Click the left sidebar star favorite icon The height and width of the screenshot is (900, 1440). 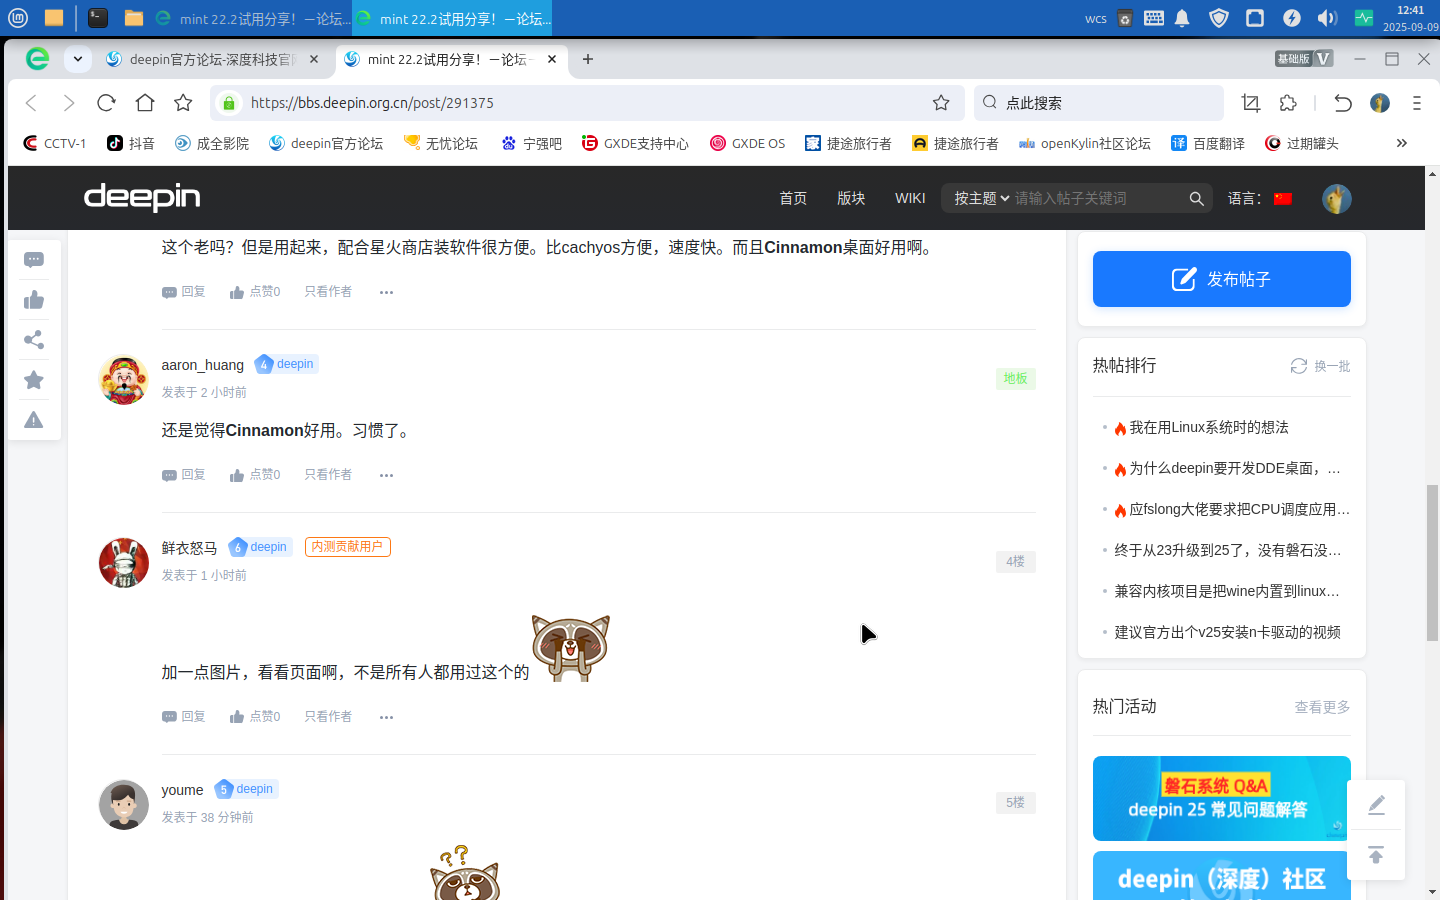(x=34, y=380)
